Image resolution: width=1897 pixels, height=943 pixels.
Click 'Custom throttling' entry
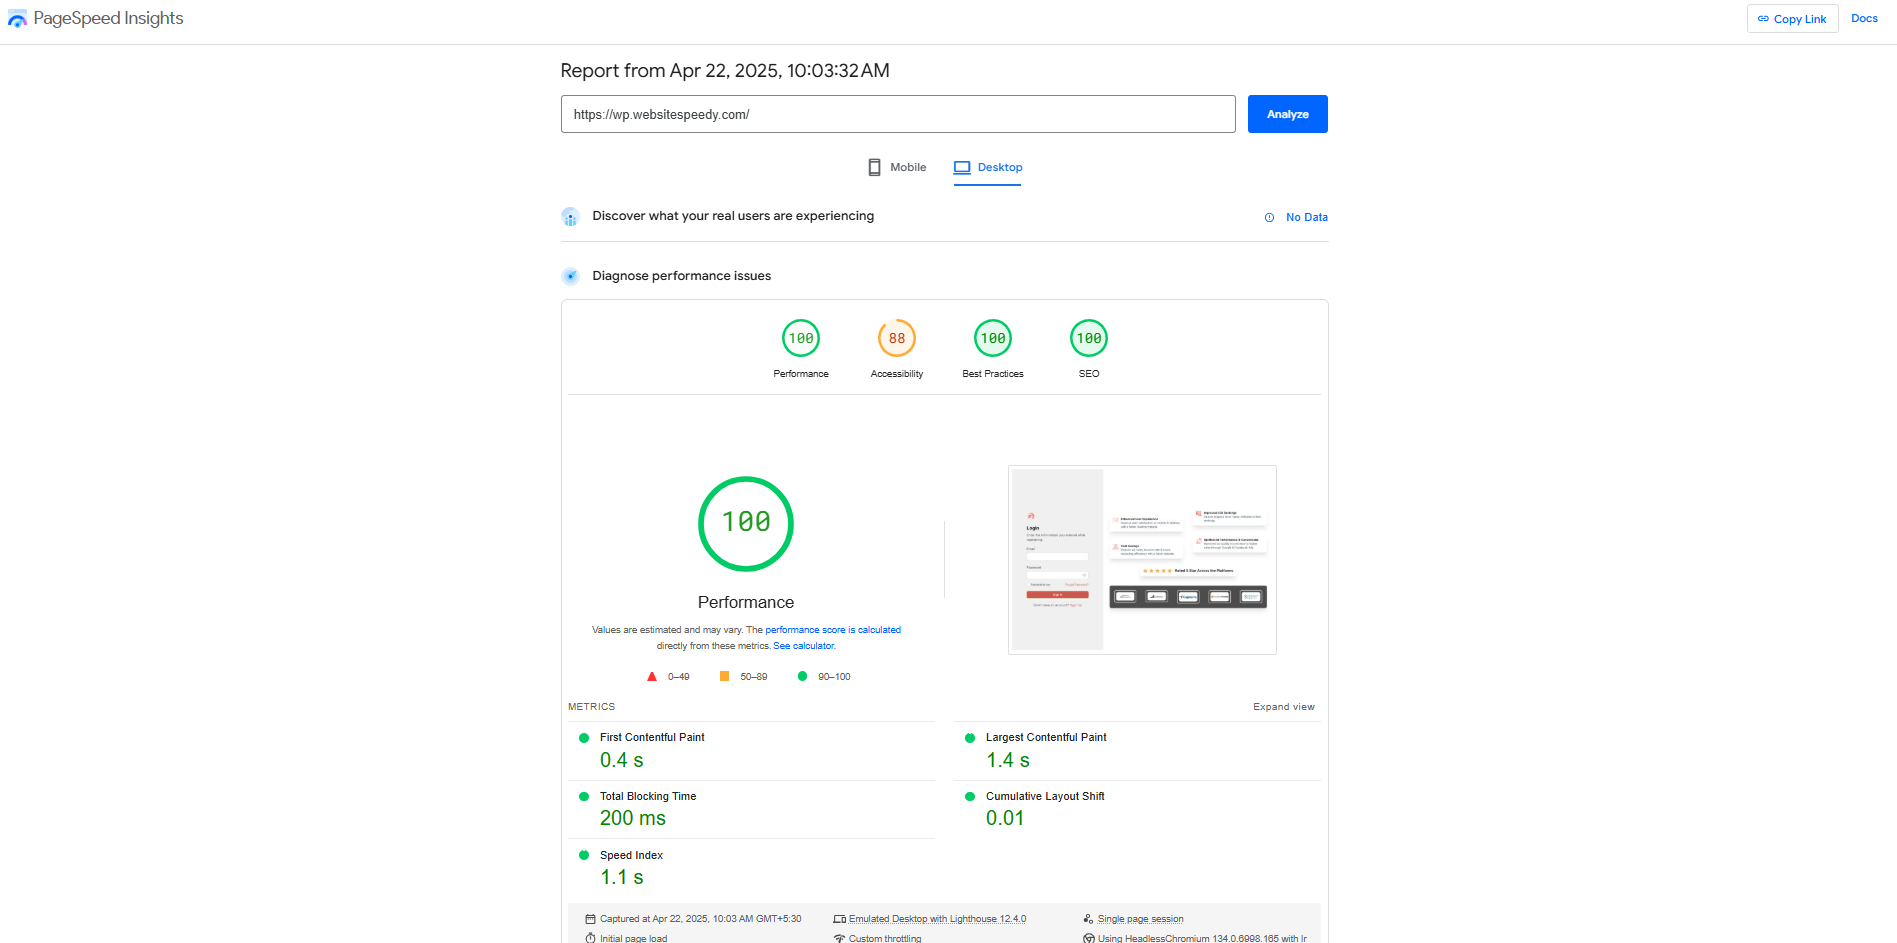point(885,938)
